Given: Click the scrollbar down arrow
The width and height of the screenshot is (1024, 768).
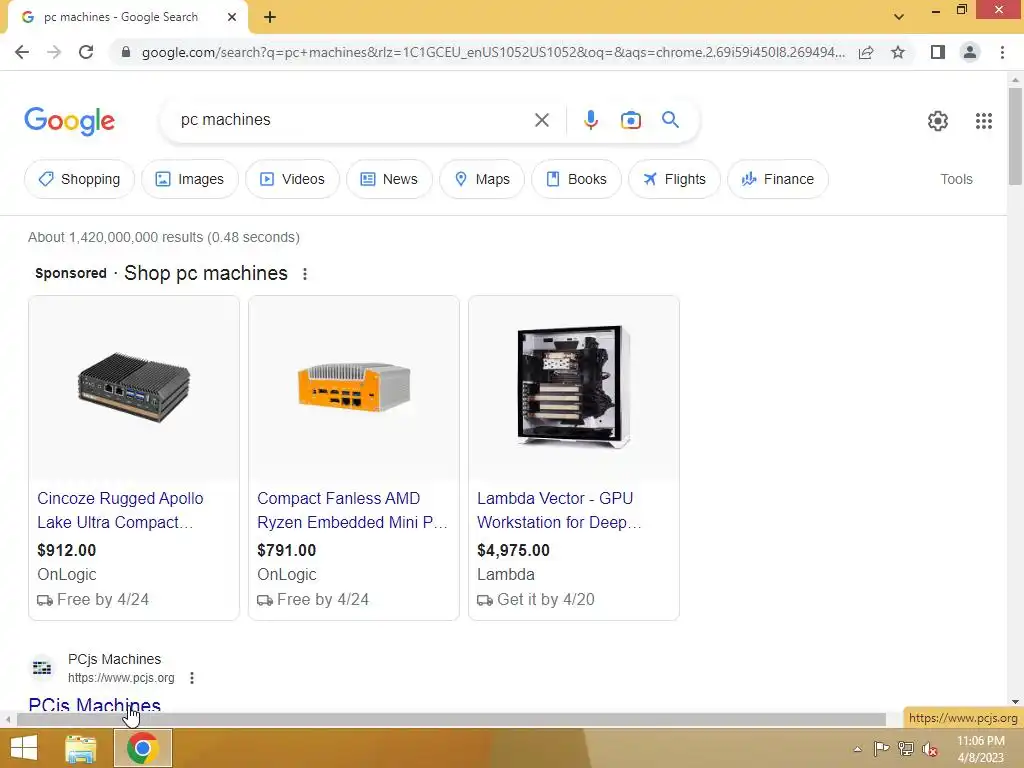Looking at the screenshot, I should click(x=1015, y=702).
